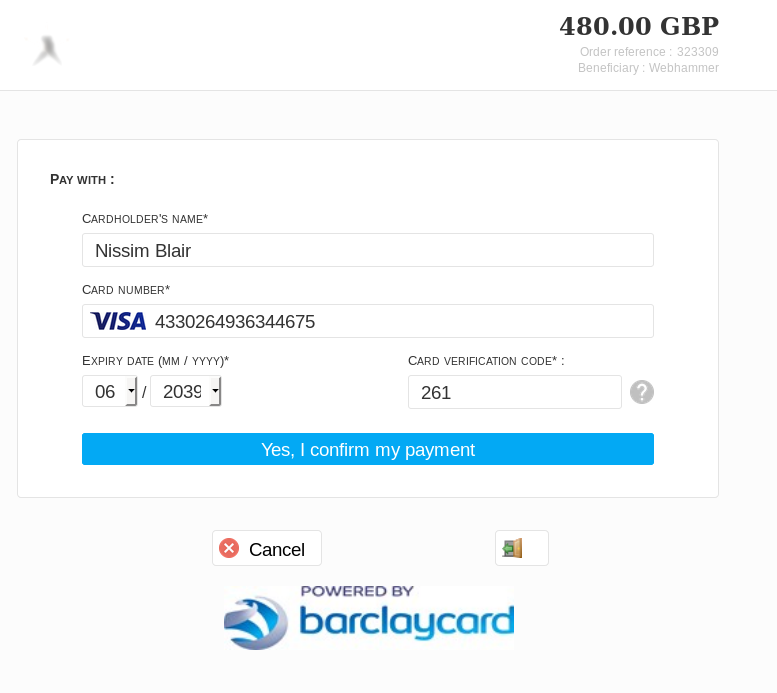
Task: Click the 480.00 GBP amount text
Action: pyautogui.click(x=639, y=26)
